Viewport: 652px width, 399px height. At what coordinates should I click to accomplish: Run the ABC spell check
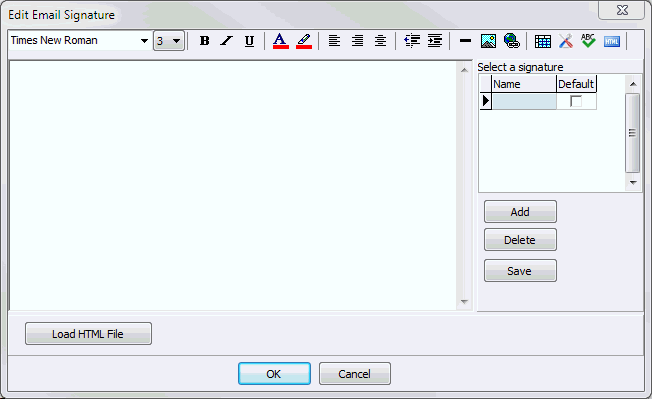click(588, 41)
